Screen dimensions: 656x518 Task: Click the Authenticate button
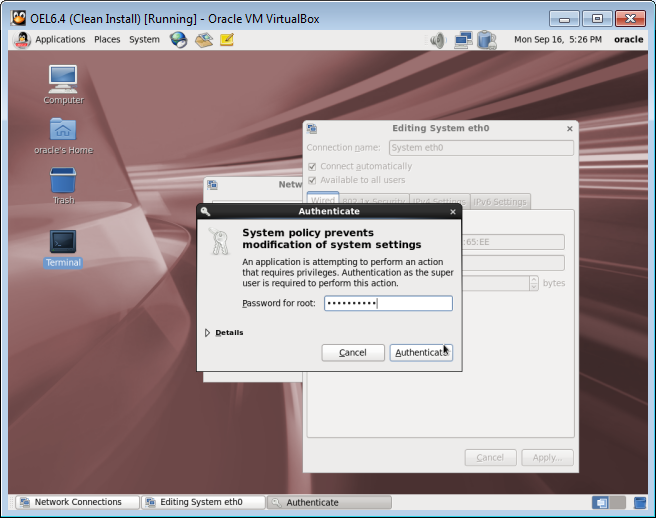(421, 353)
